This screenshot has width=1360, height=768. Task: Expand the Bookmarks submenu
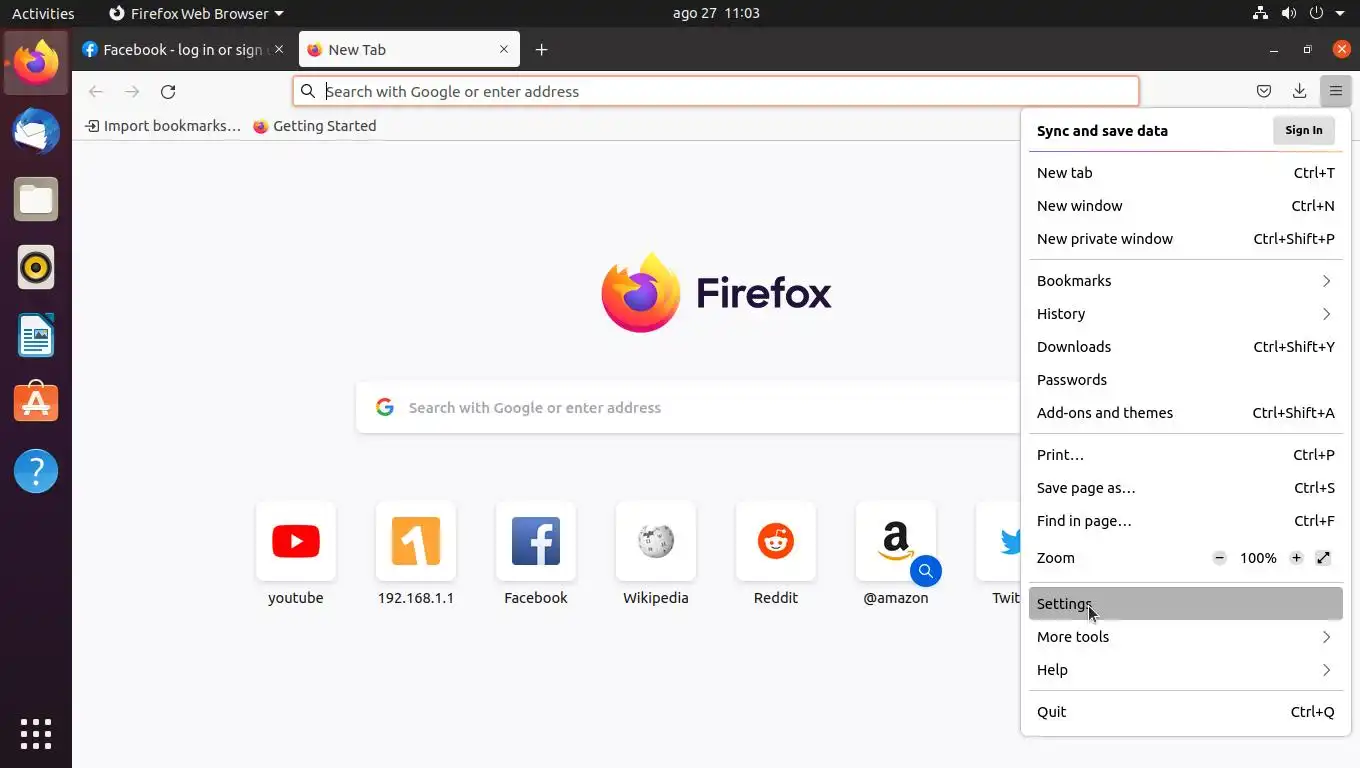tap(1186, 281)
